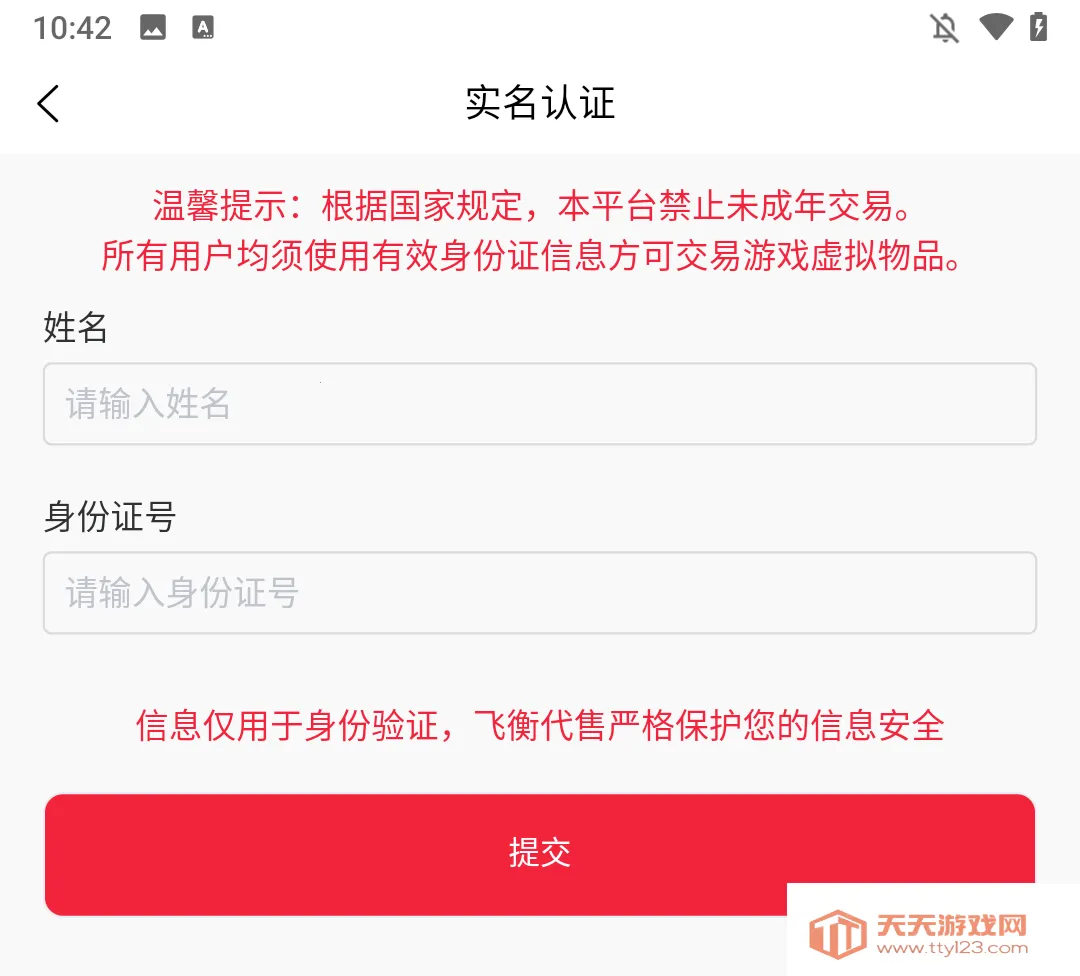Focus the 请输入姓名 name field
This screenshot has width=1080, height=976.
(540, 404)
